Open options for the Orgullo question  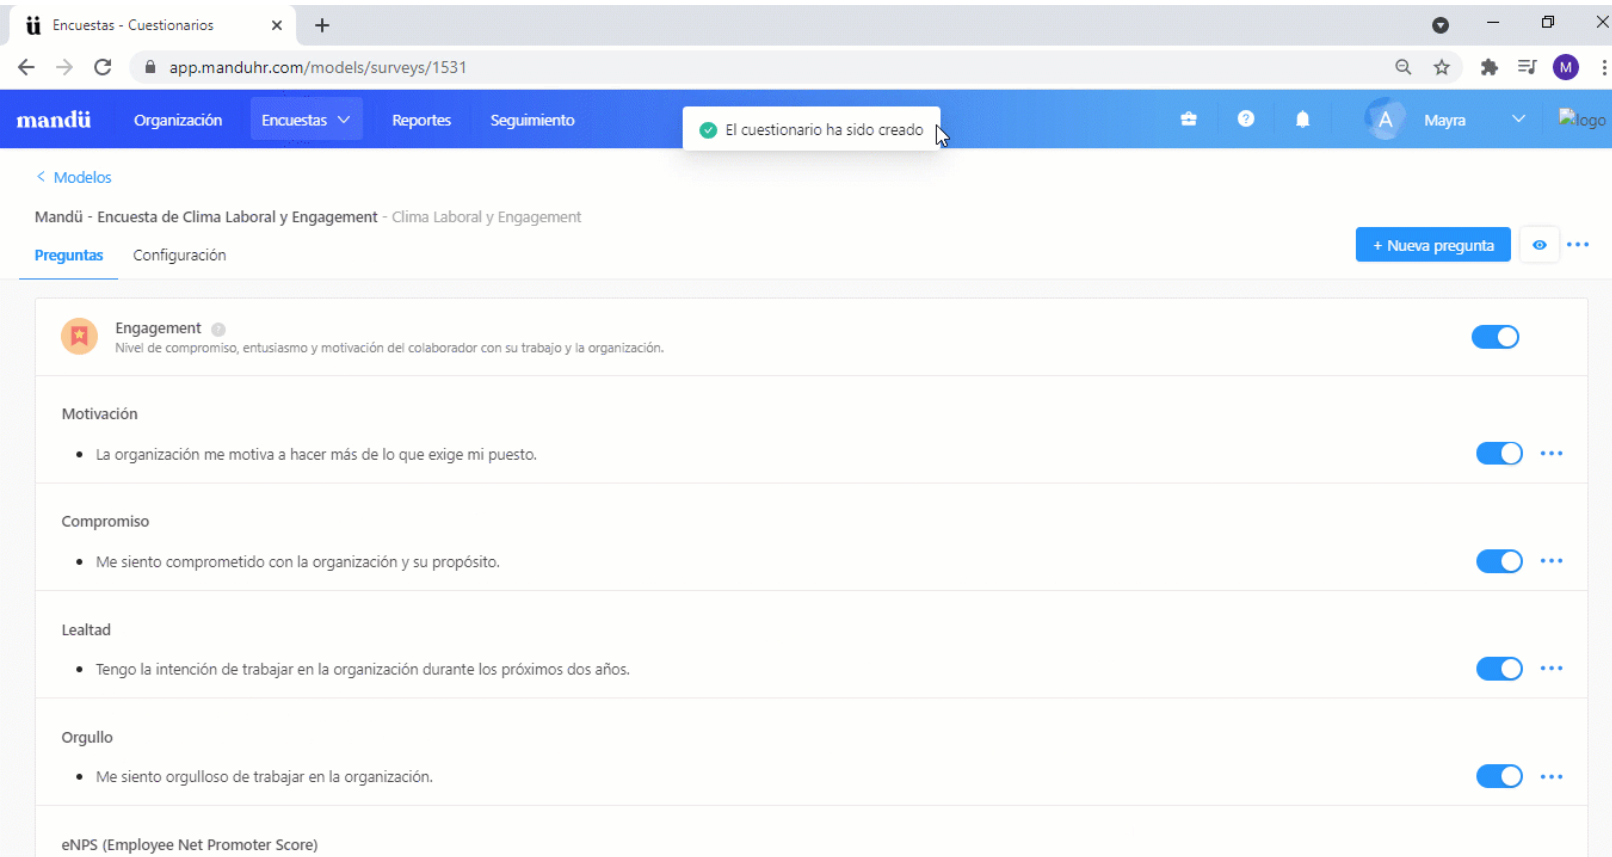coord(1551,776)
